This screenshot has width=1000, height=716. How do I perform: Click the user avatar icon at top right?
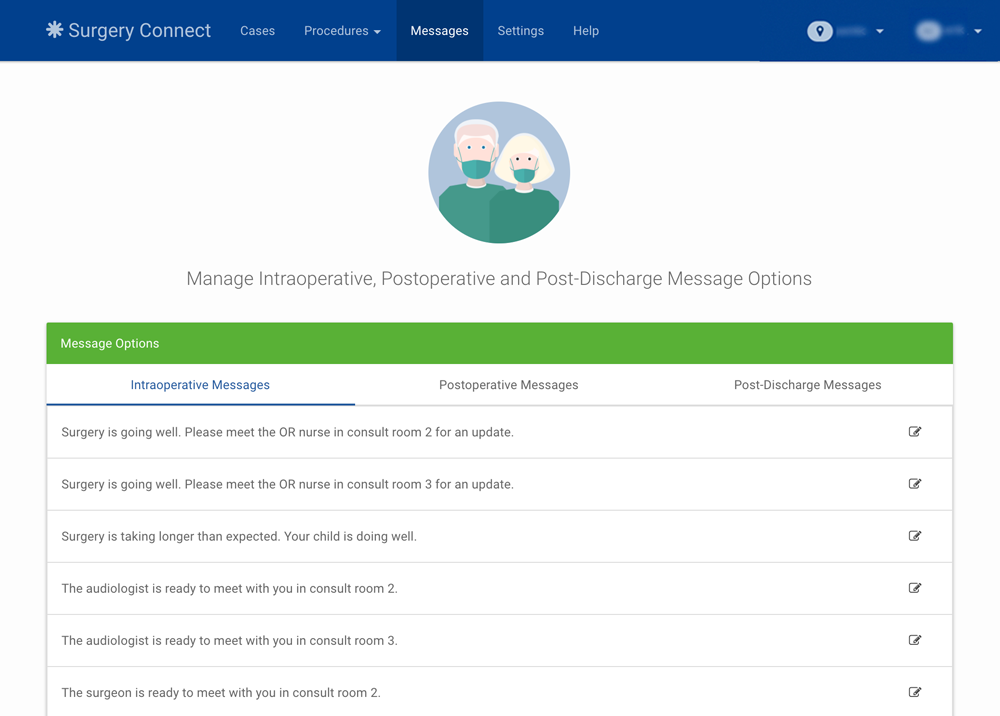(x=928, y=31)
